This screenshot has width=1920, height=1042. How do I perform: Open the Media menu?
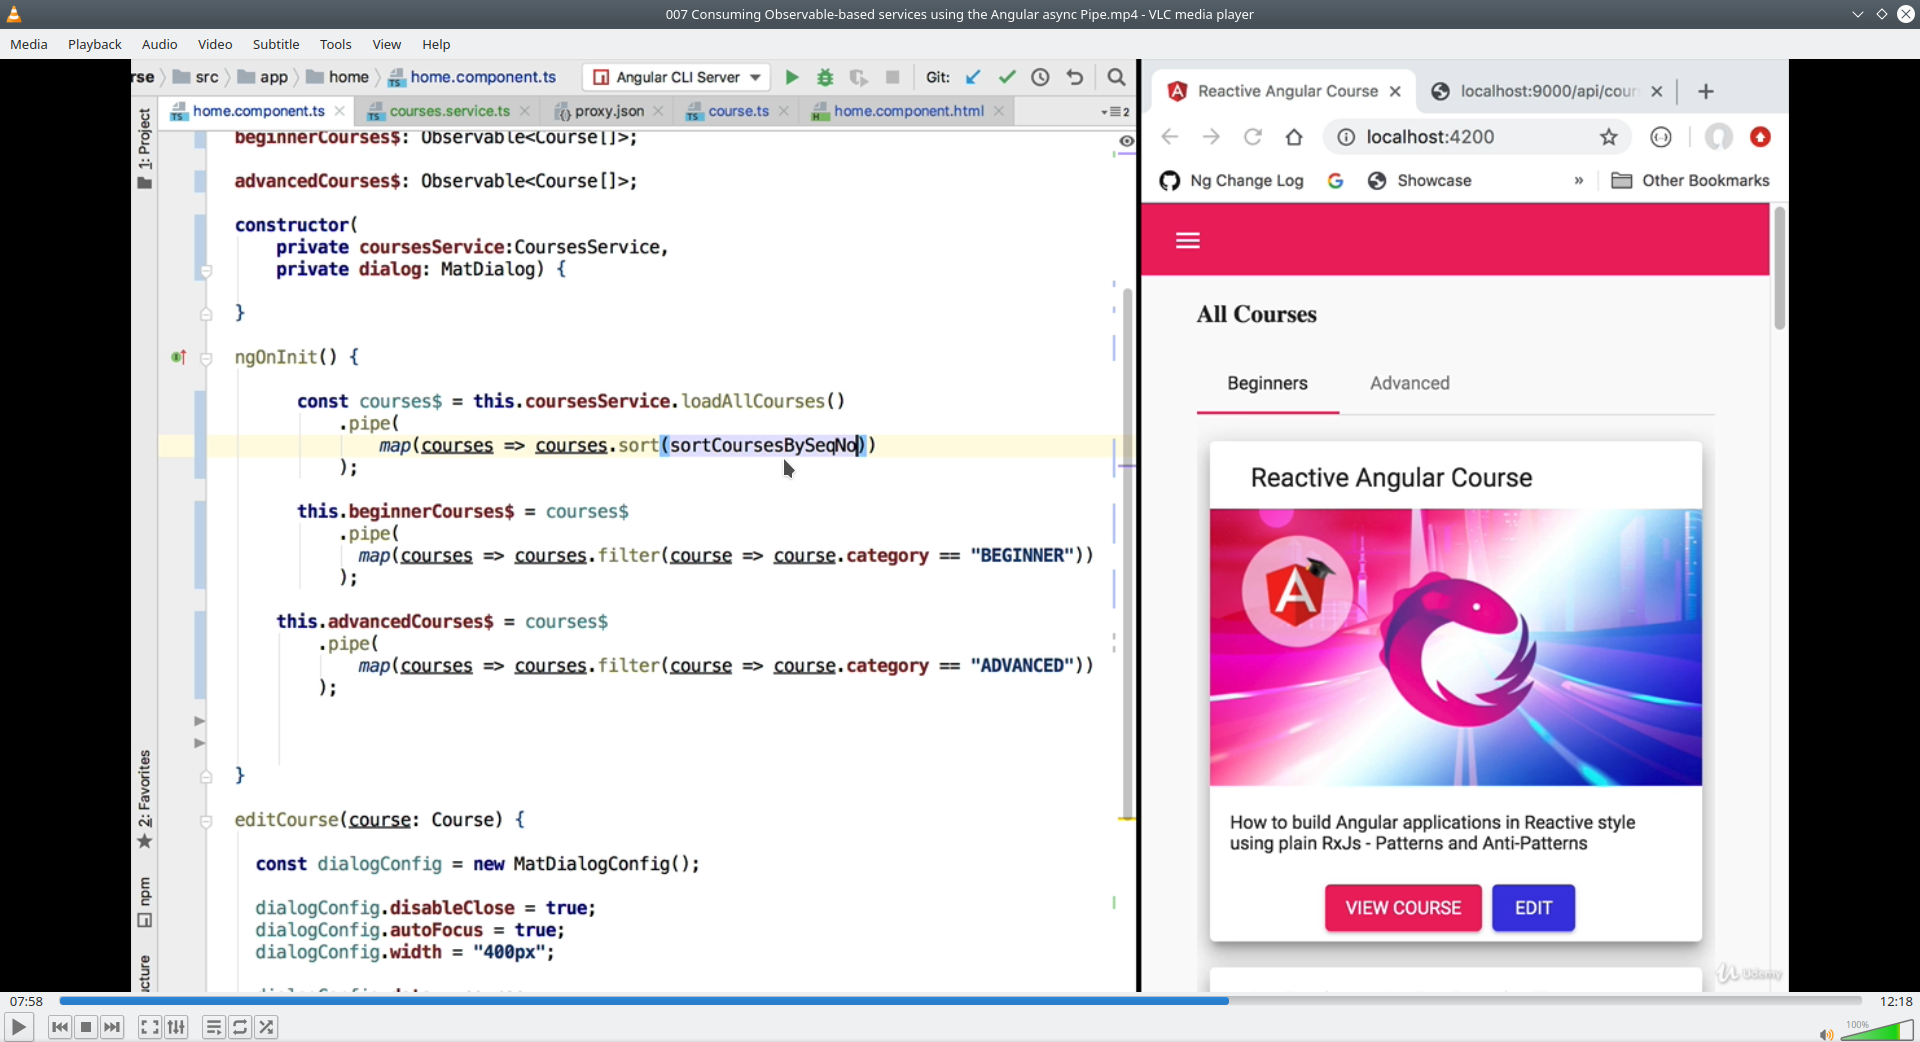(29, 44)
